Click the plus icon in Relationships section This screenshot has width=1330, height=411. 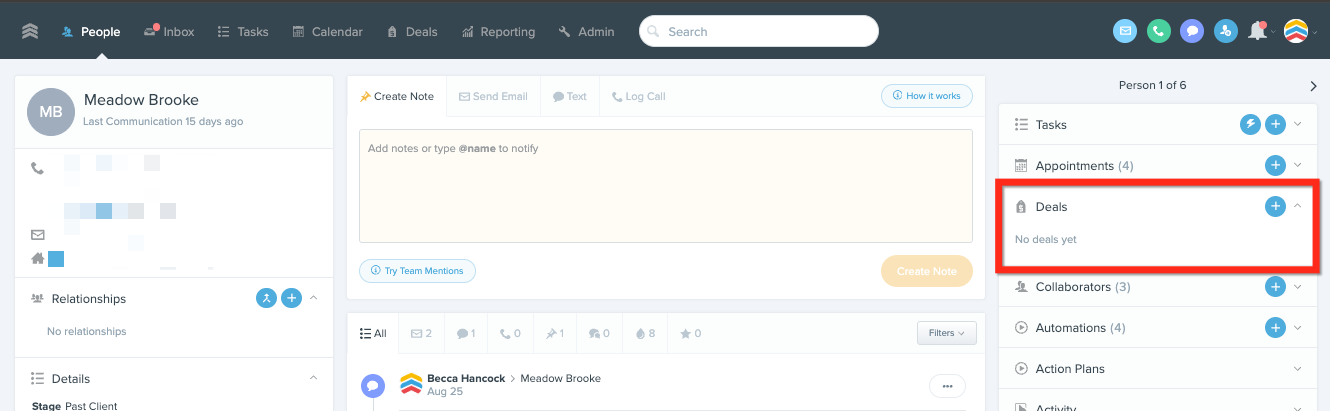click(291, 298)
